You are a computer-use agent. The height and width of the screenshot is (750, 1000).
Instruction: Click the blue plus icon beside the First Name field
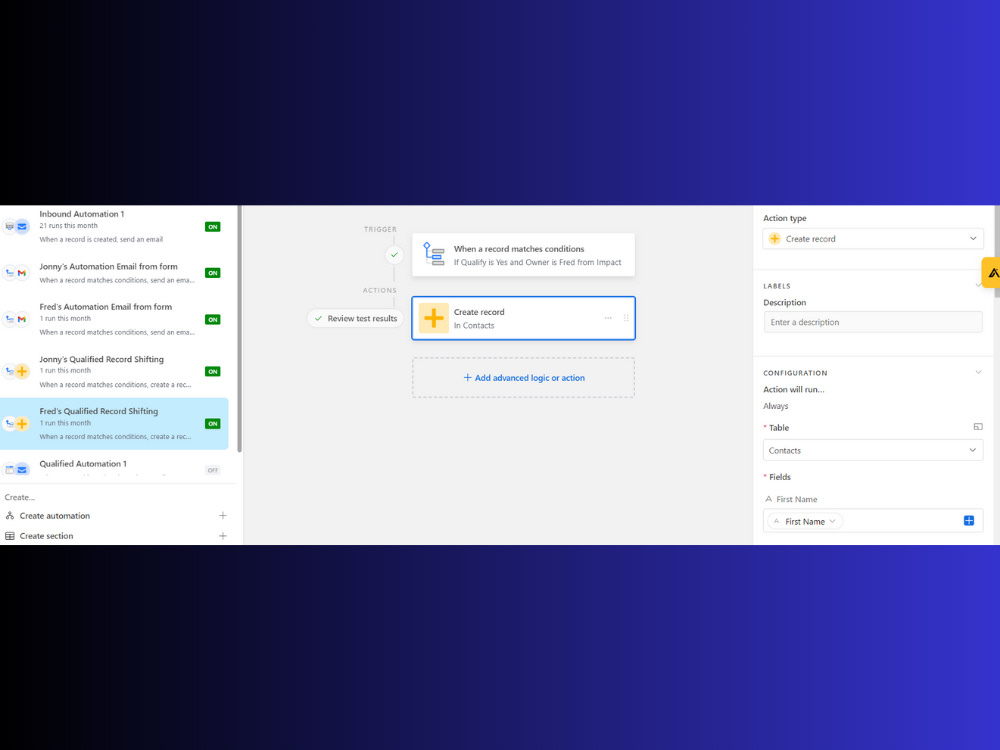coord(968,520)
